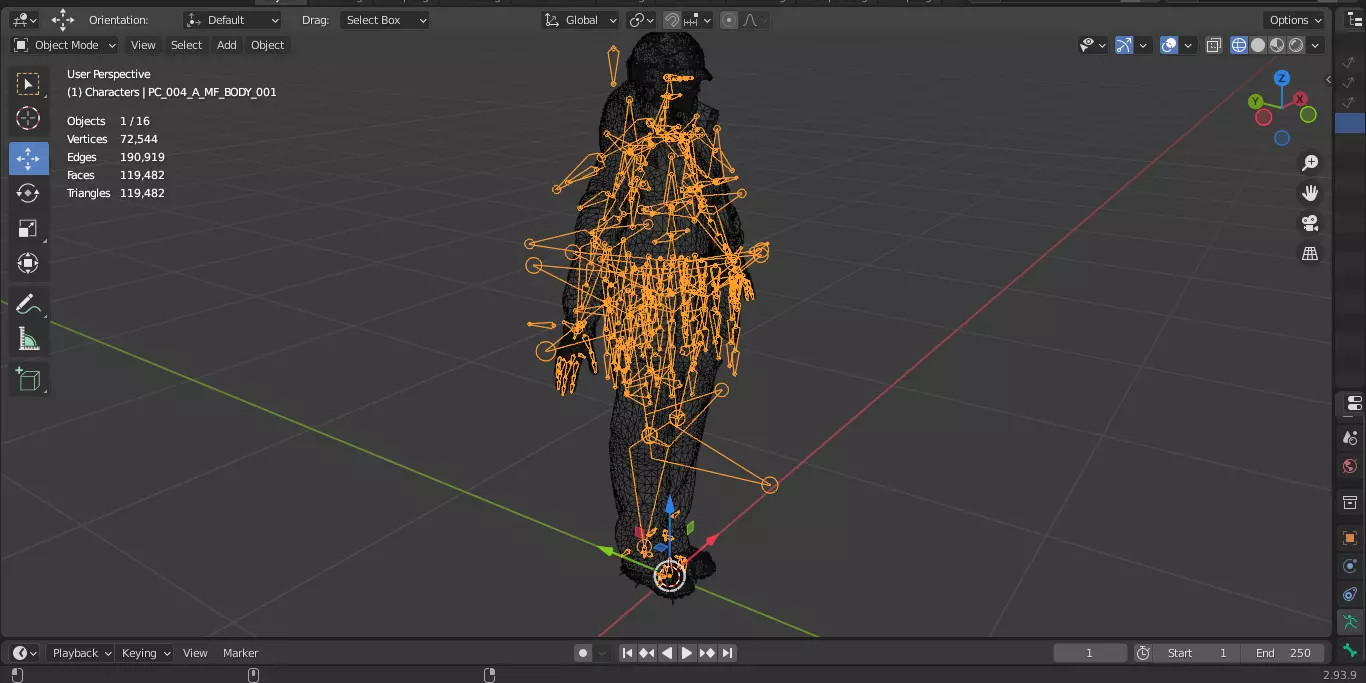Select the Add Cube tool
This screenshot has width=1366, height=683.
pyautogui.click(x=29, y=379)
